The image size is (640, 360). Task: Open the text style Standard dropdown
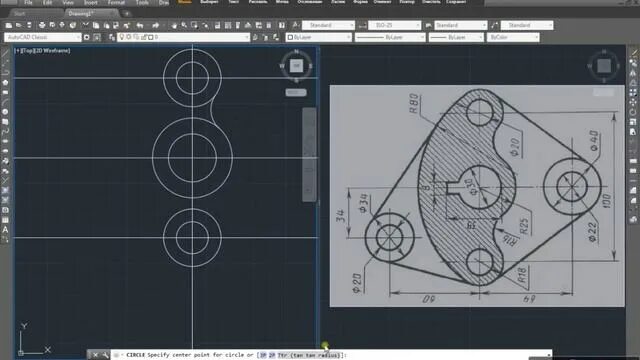tap(328, 25)
